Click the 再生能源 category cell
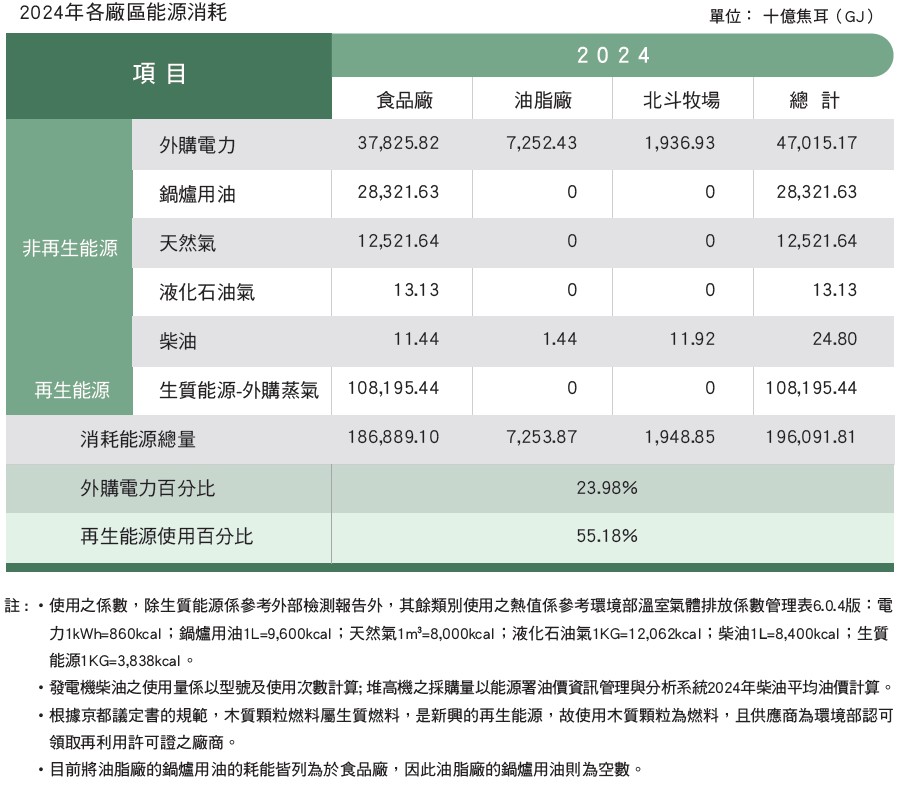 click(x=71, y=391)
